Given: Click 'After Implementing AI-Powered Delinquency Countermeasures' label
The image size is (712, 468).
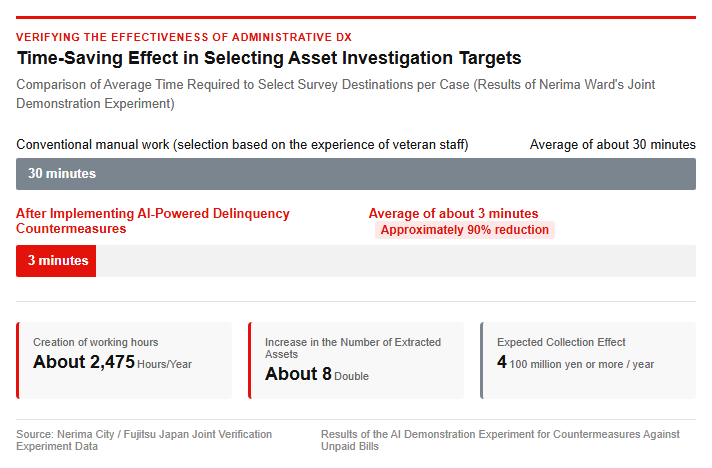Looking at the screenshot, I should click(153, 221).
